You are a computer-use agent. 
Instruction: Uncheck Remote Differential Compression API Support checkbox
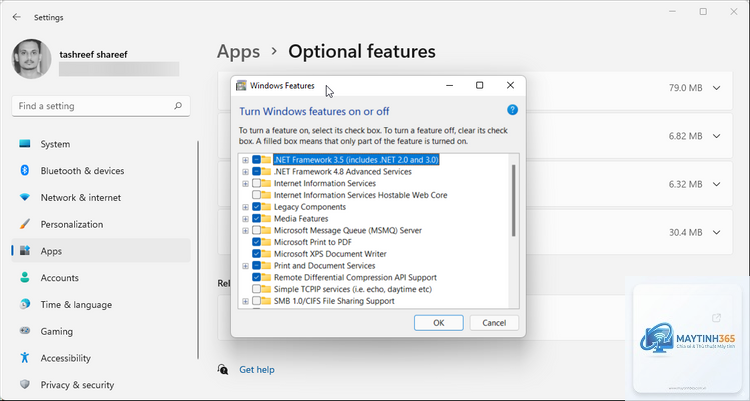(x=256, y=278)
